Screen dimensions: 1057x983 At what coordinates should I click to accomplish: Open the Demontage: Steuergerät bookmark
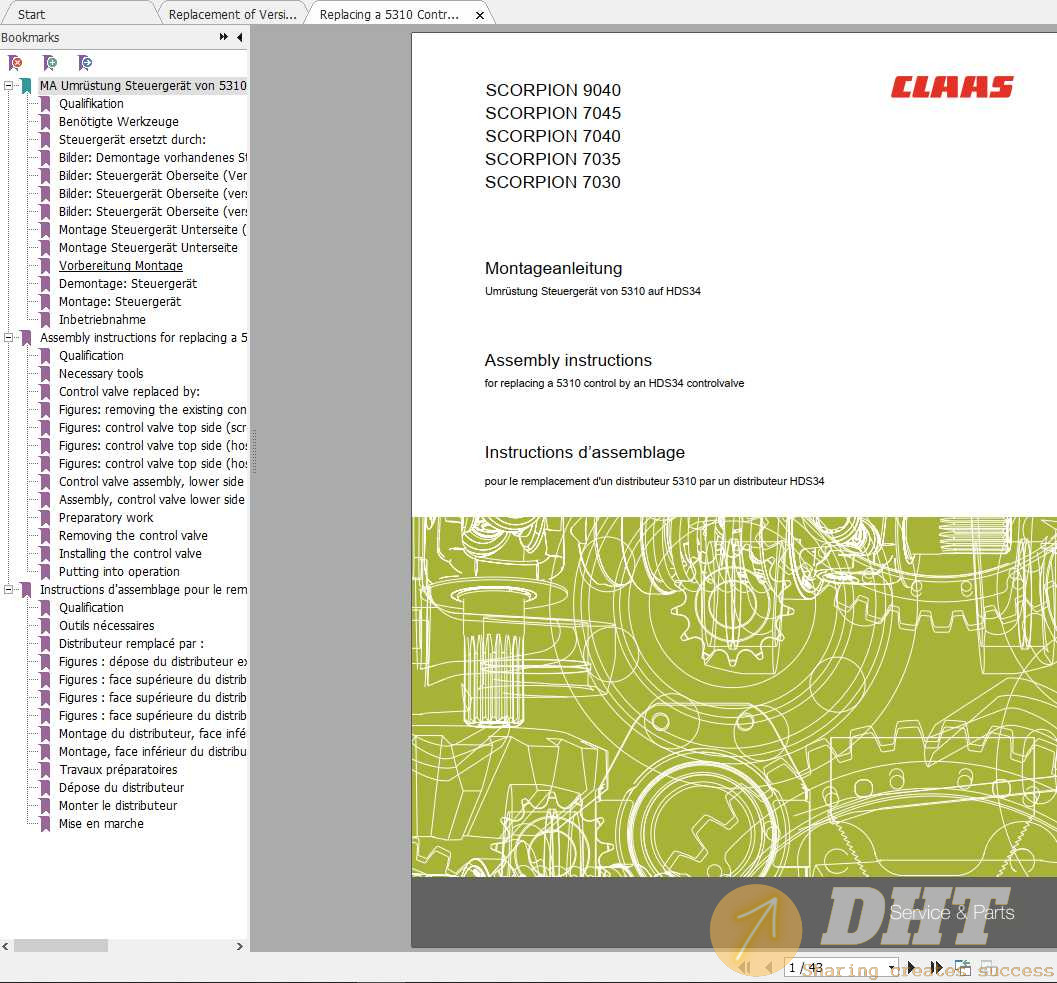(128, 284)
